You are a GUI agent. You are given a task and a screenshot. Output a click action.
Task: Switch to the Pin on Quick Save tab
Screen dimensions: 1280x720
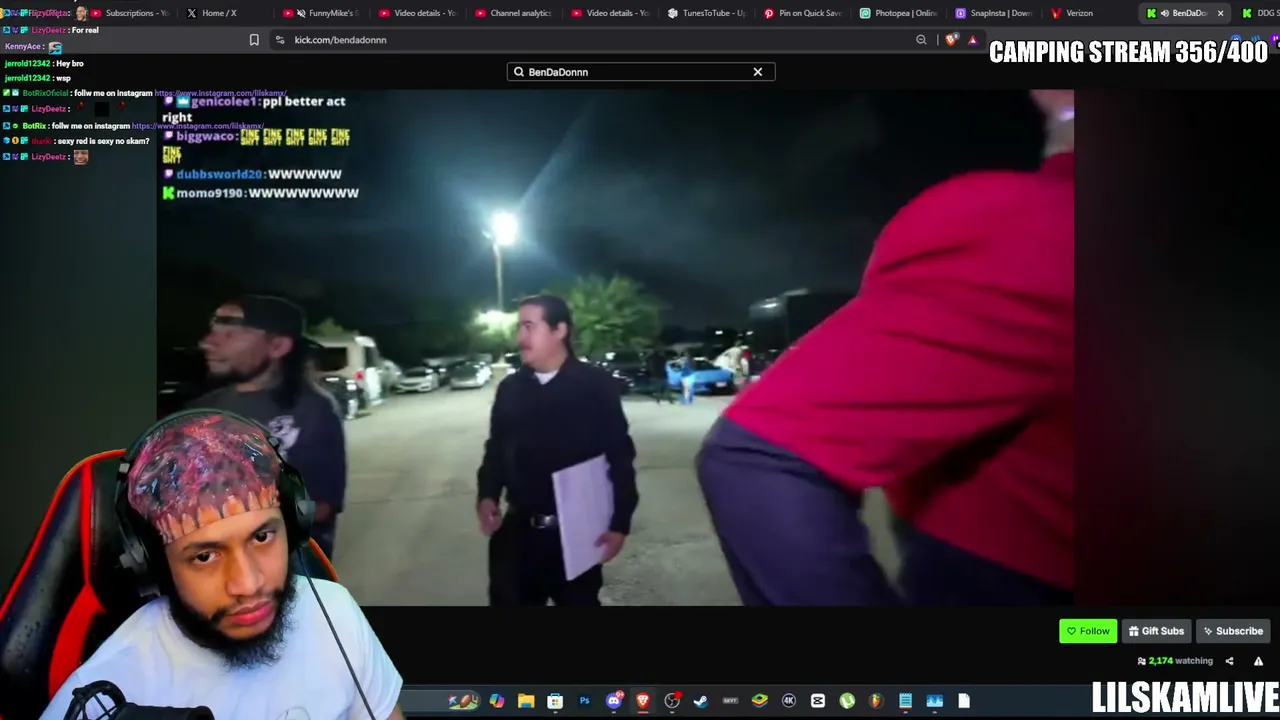[802, 13]
